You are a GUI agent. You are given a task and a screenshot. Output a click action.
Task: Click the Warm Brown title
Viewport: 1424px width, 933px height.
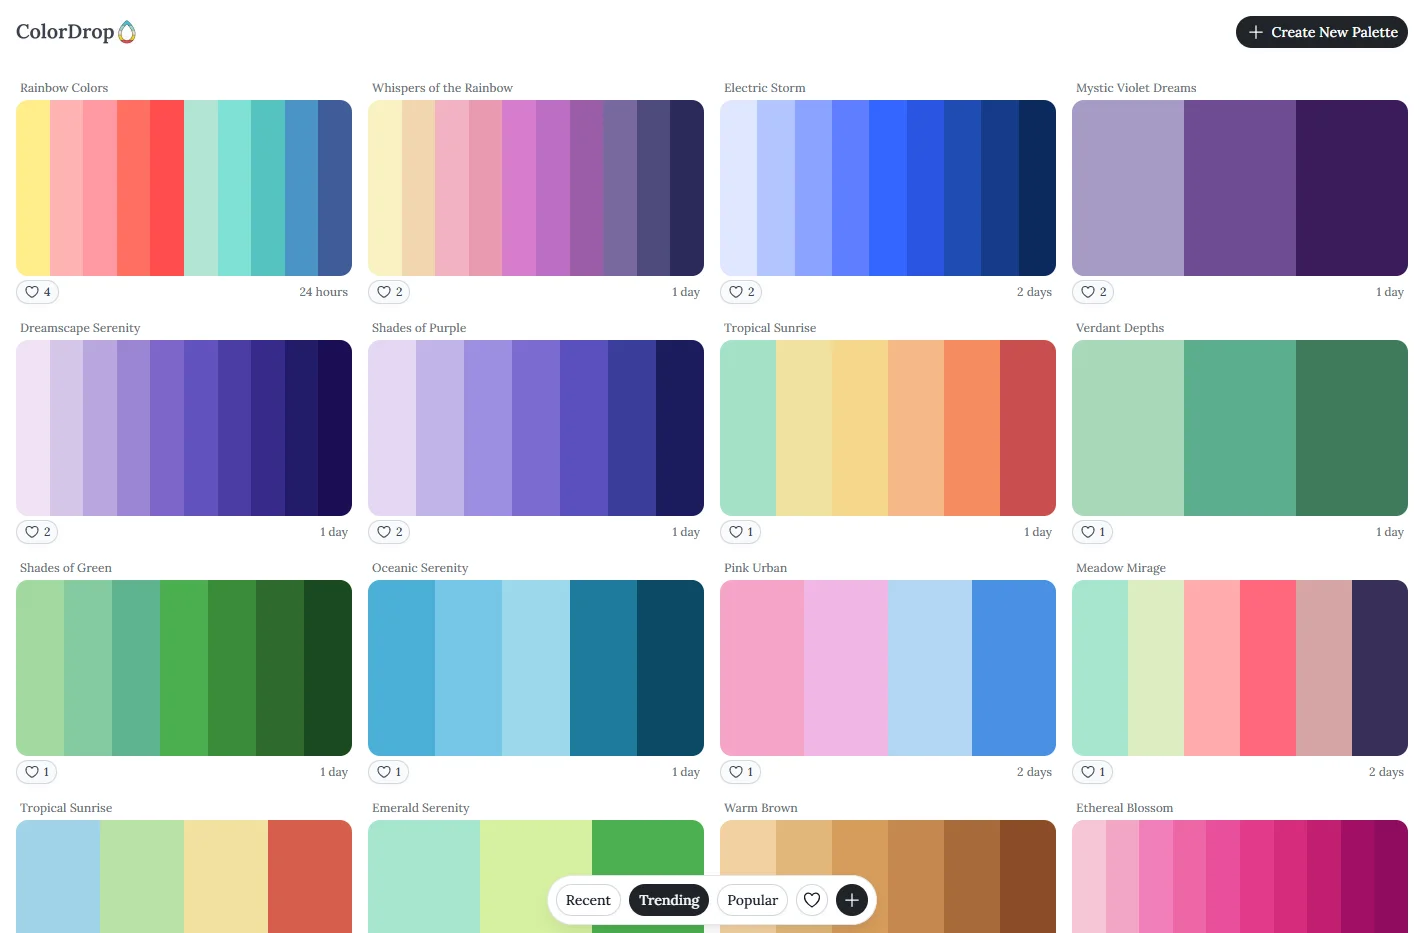tap(761, 808)
